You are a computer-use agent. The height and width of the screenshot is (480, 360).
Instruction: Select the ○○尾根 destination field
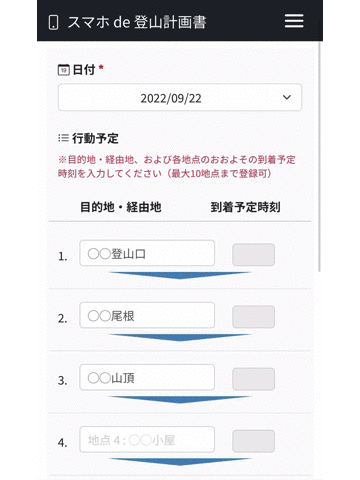point(147,315)
